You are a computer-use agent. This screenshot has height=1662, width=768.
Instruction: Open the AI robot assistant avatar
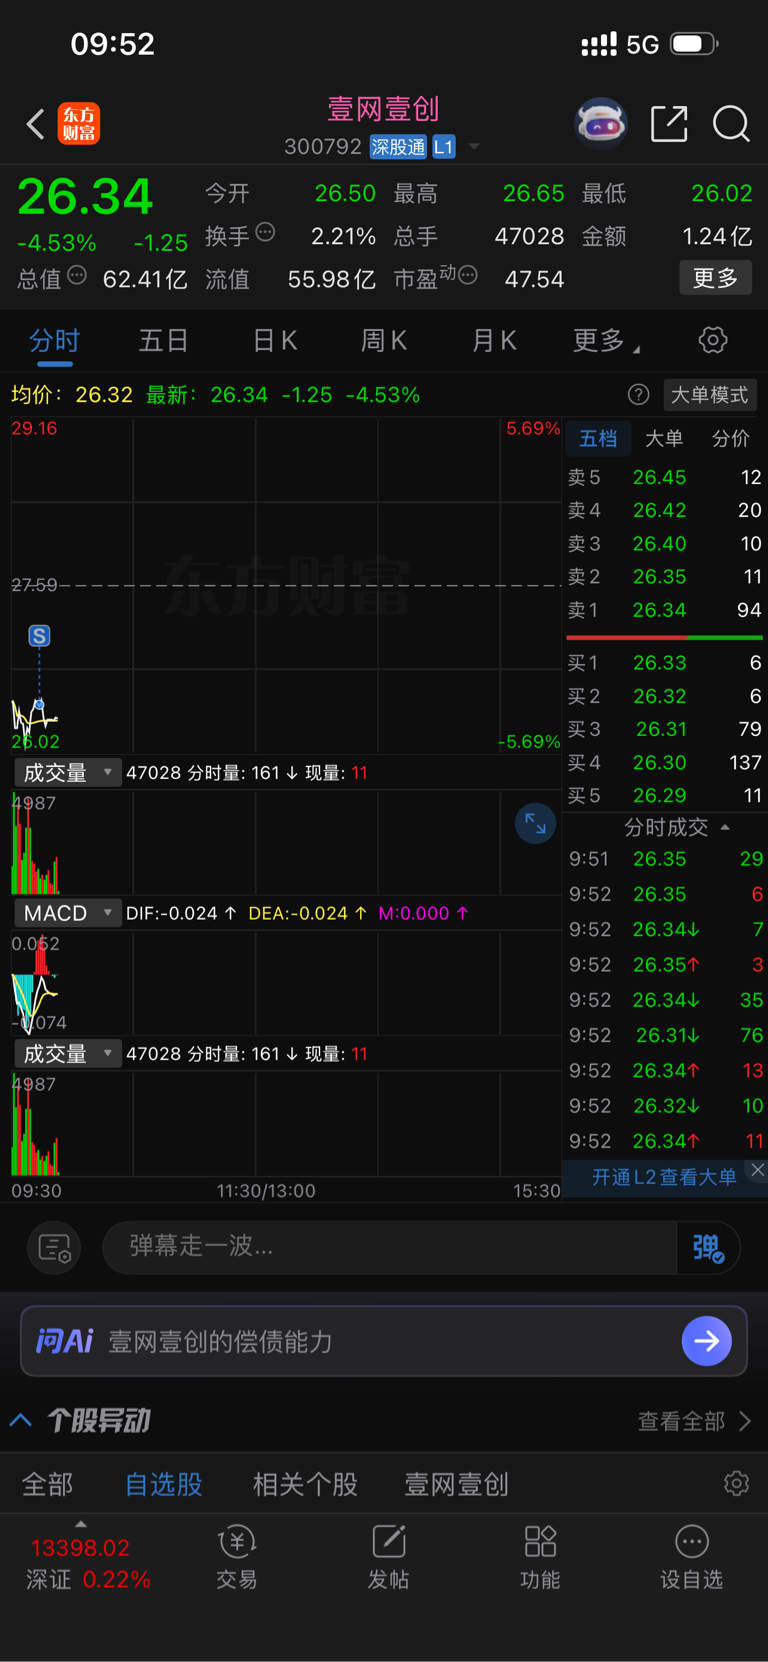pos(601,123)
